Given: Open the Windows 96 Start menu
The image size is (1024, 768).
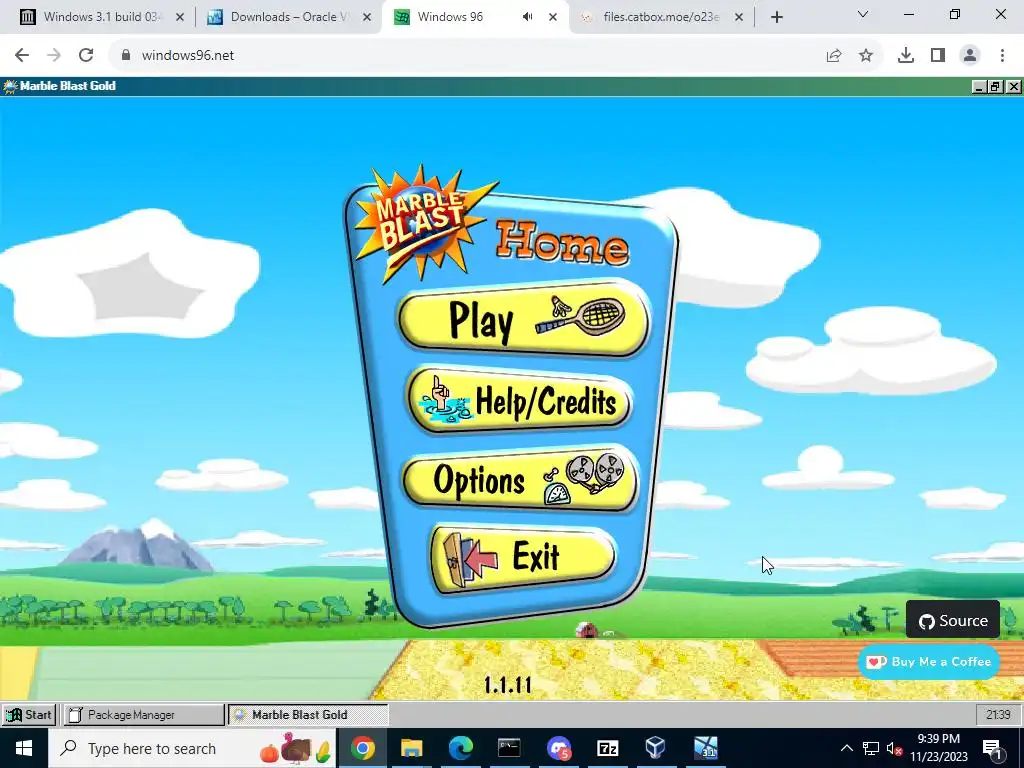Looking at the screenshot, I should pyautogui.click(x=29, y=714).
